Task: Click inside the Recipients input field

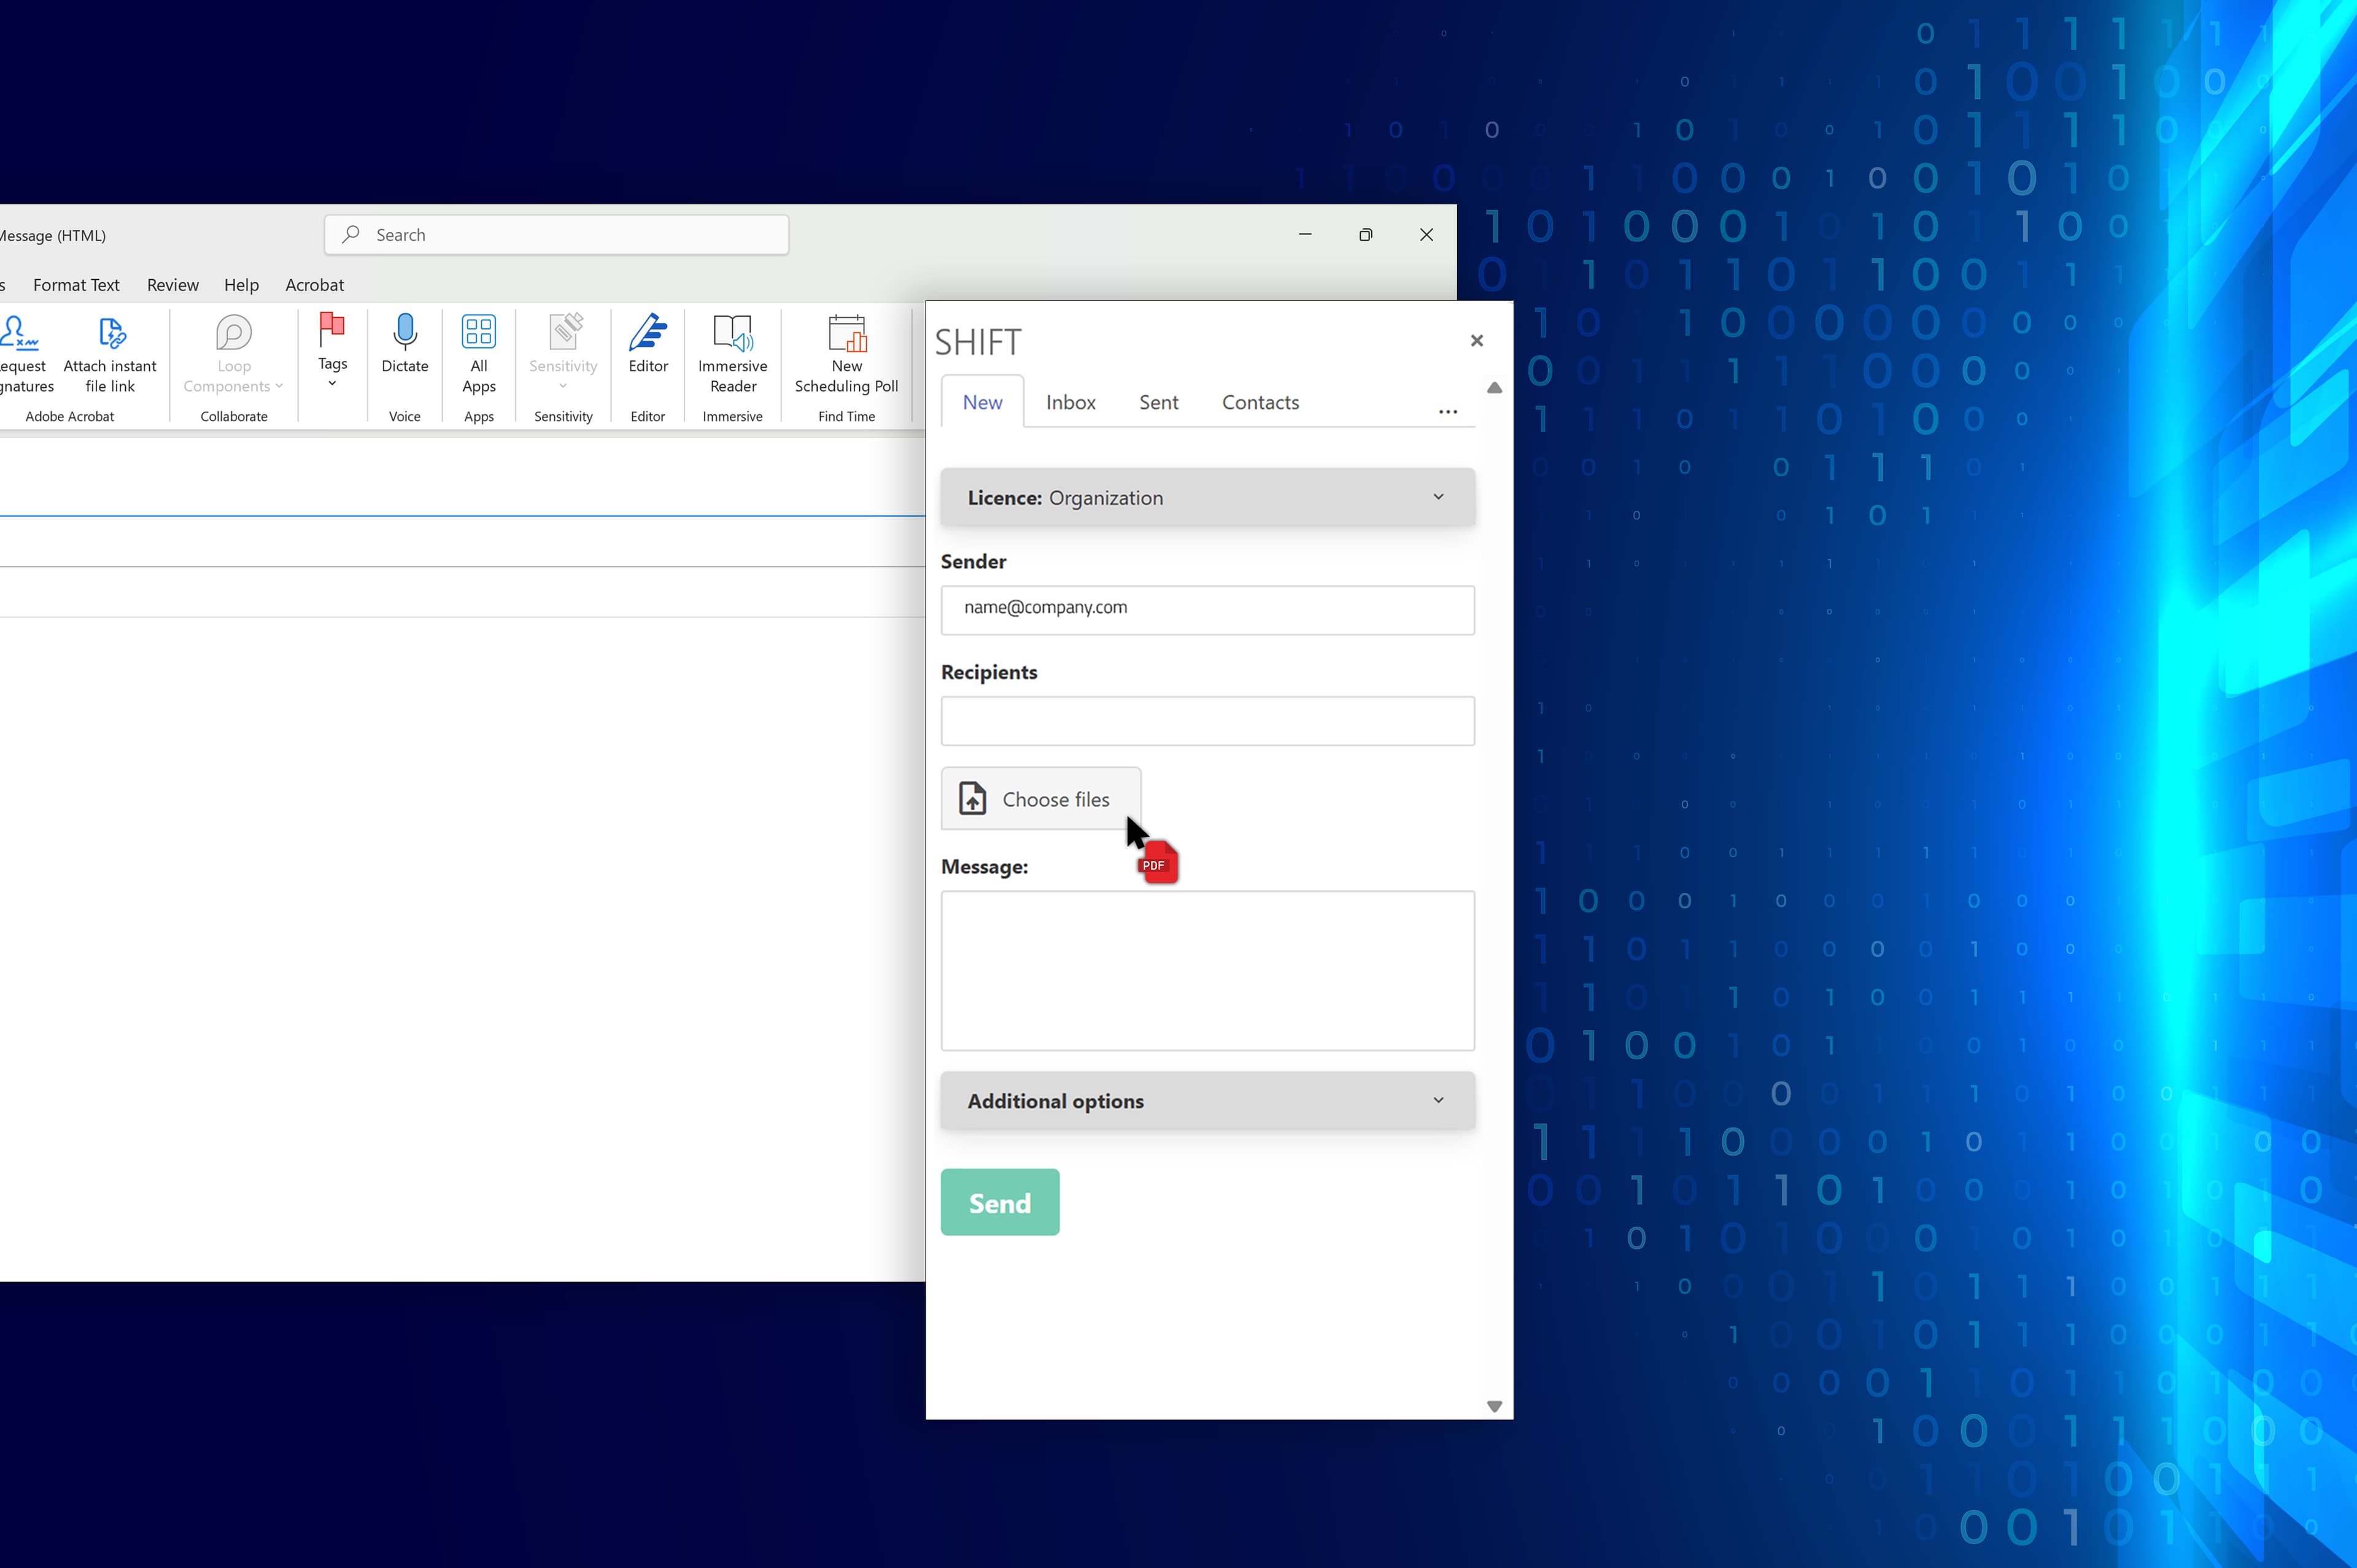Action: coord(1206,720)
